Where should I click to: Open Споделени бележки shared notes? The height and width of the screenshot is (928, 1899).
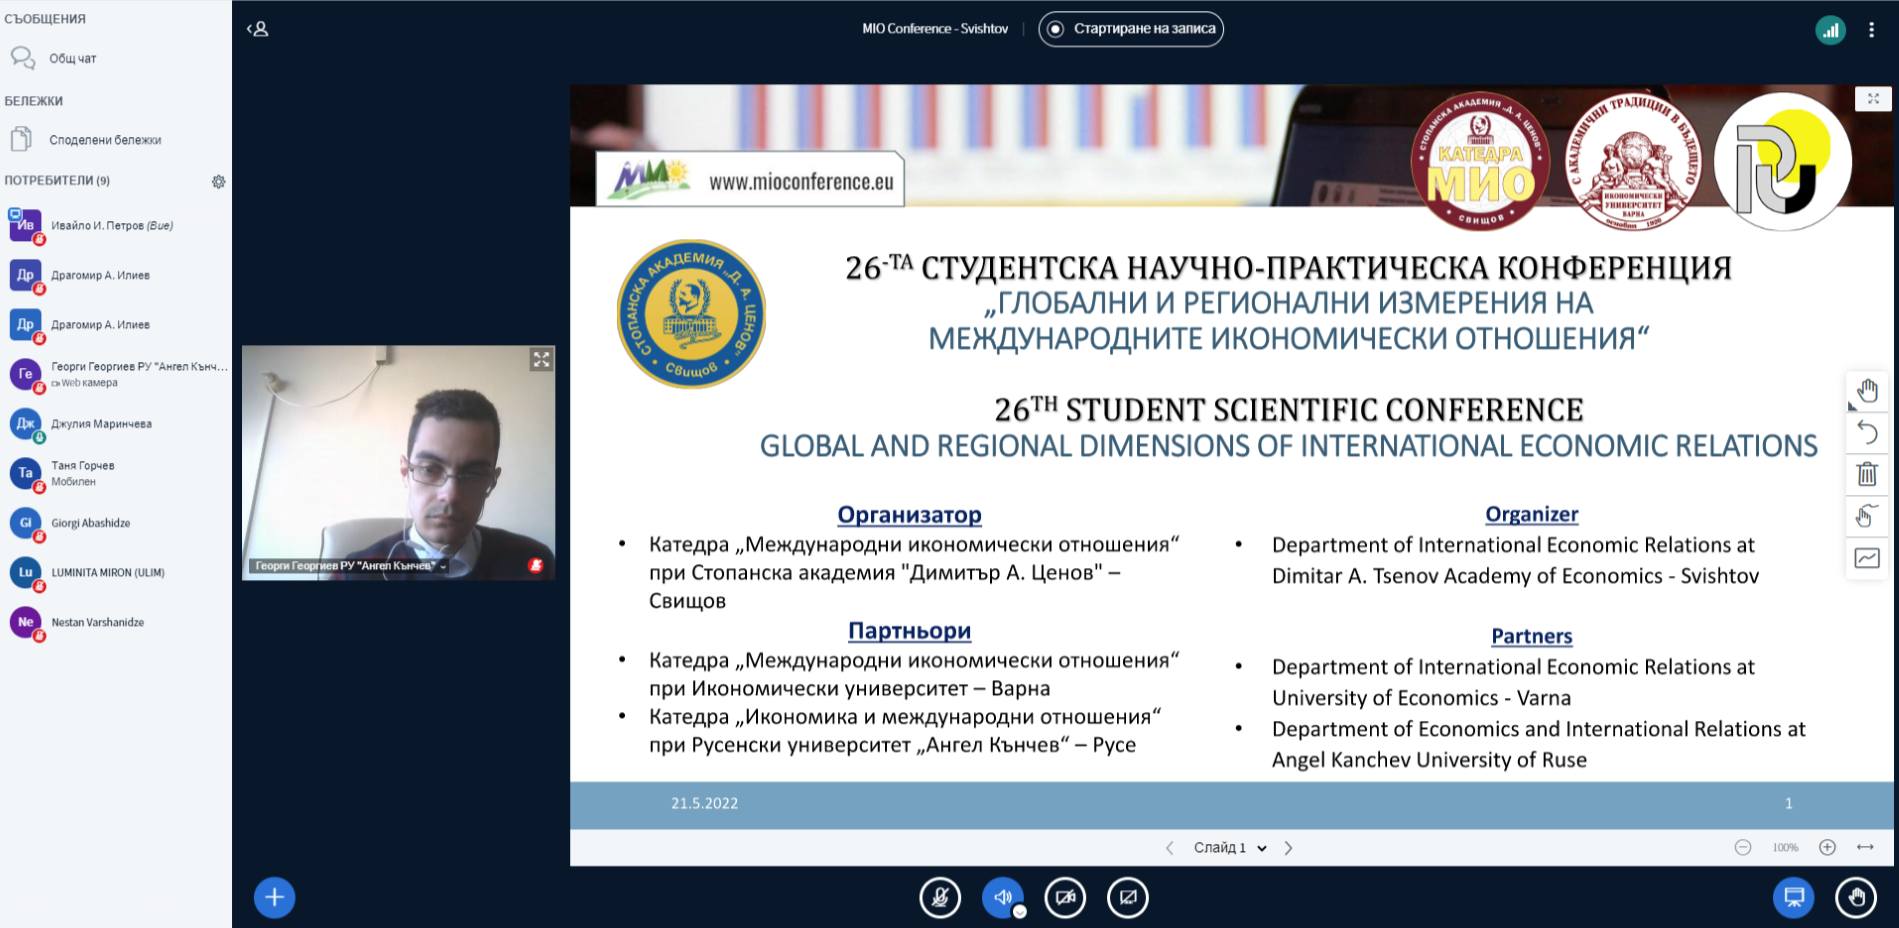pyautogui.click(x=104, y=140)
